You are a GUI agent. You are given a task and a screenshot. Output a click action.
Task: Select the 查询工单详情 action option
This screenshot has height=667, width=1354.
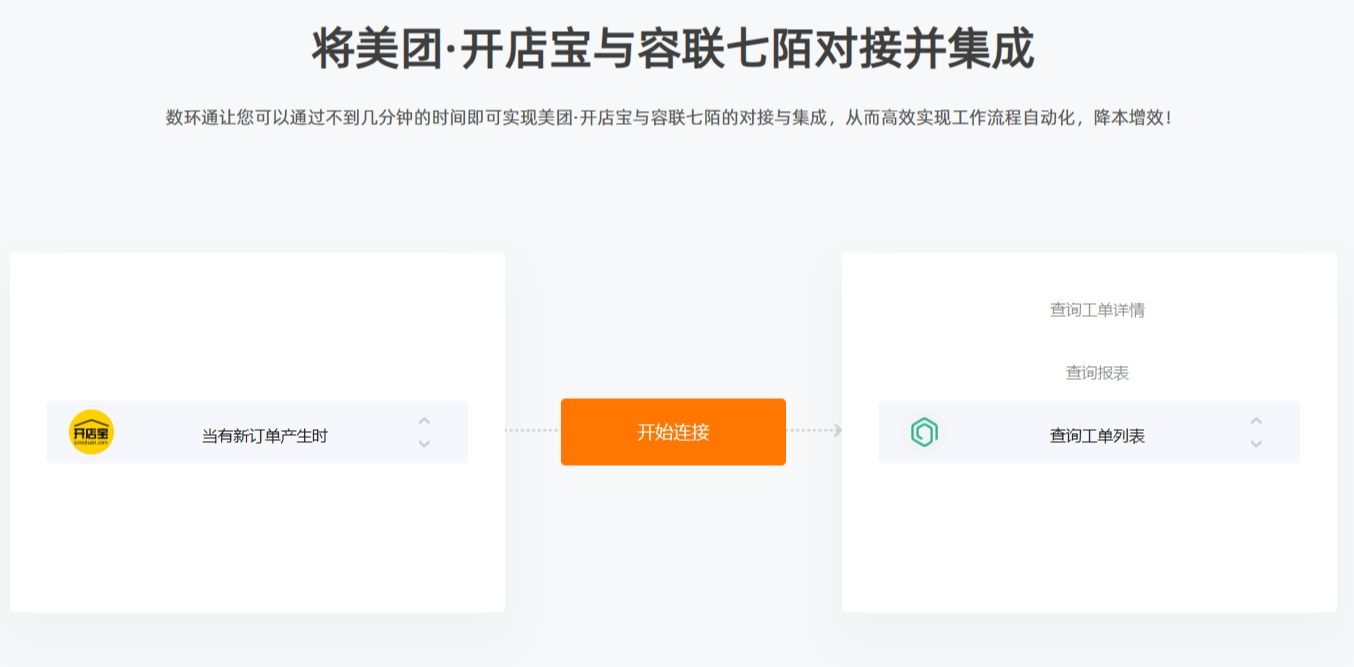(1097, 310)
